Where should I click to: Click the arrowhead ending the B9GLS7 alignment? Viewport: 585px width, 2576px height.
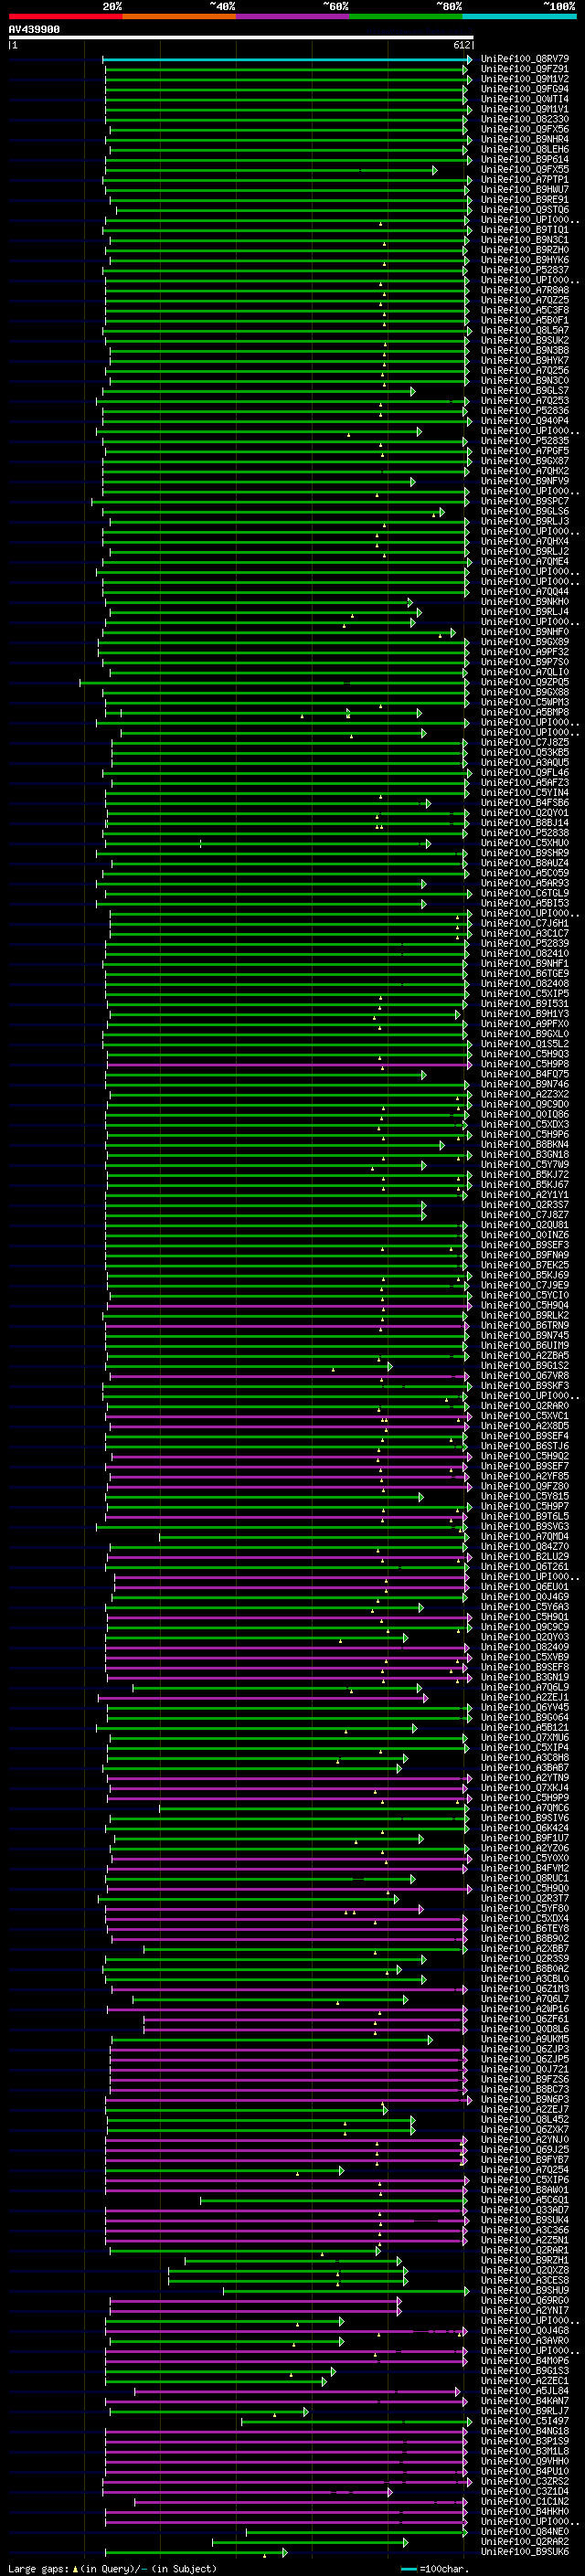point(412,391)
